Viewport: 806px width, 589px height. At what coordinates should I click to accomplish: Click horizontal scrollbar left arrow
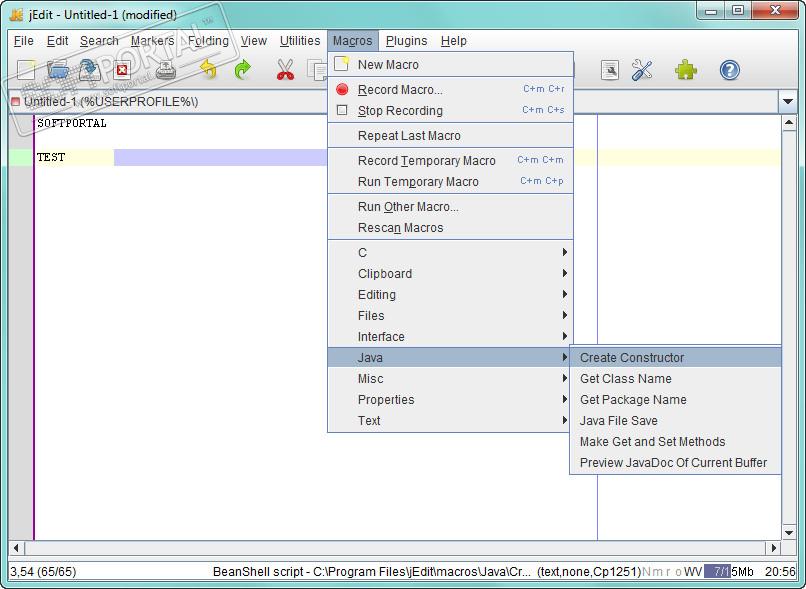pos(16,548)
